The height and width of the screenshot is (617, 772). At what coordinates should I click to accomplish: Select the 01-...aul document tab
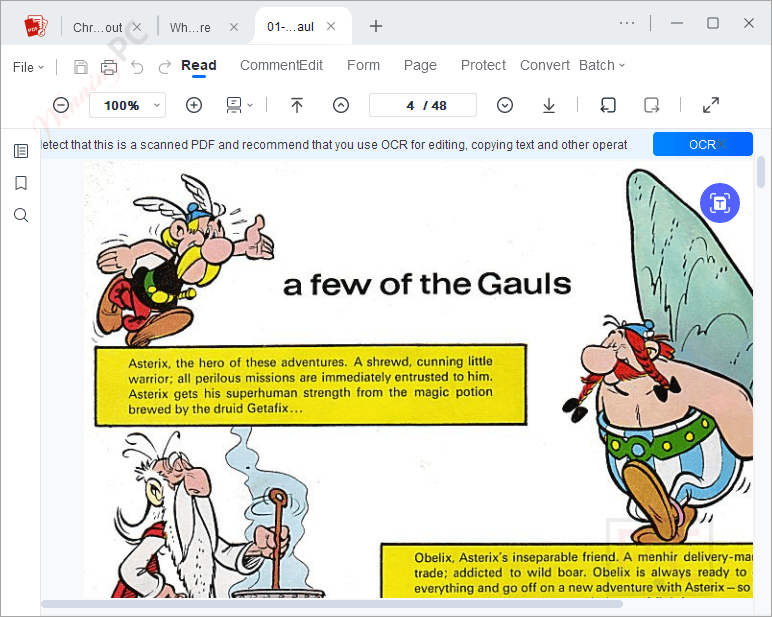pyautogui.click(x=290, y=27)
